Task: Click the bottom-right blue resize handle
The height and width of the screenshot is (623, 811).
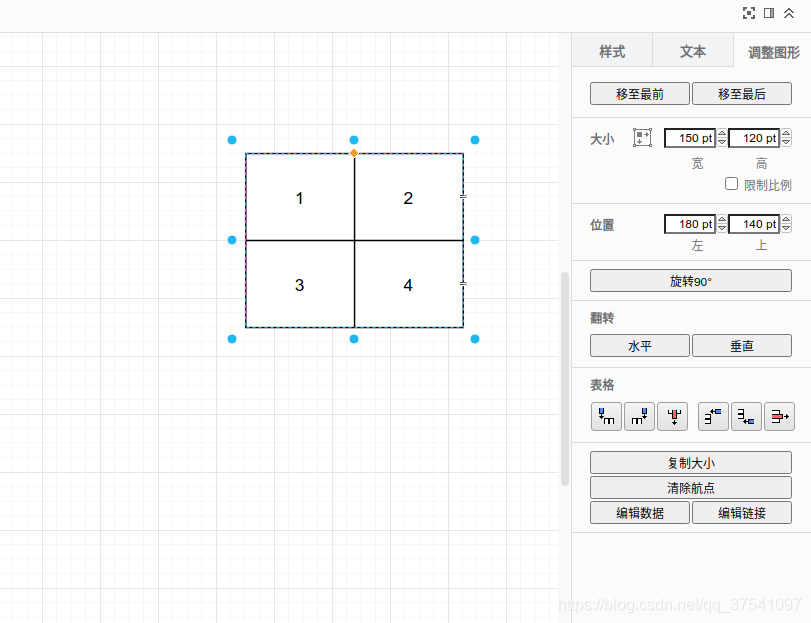Action: 475,339
